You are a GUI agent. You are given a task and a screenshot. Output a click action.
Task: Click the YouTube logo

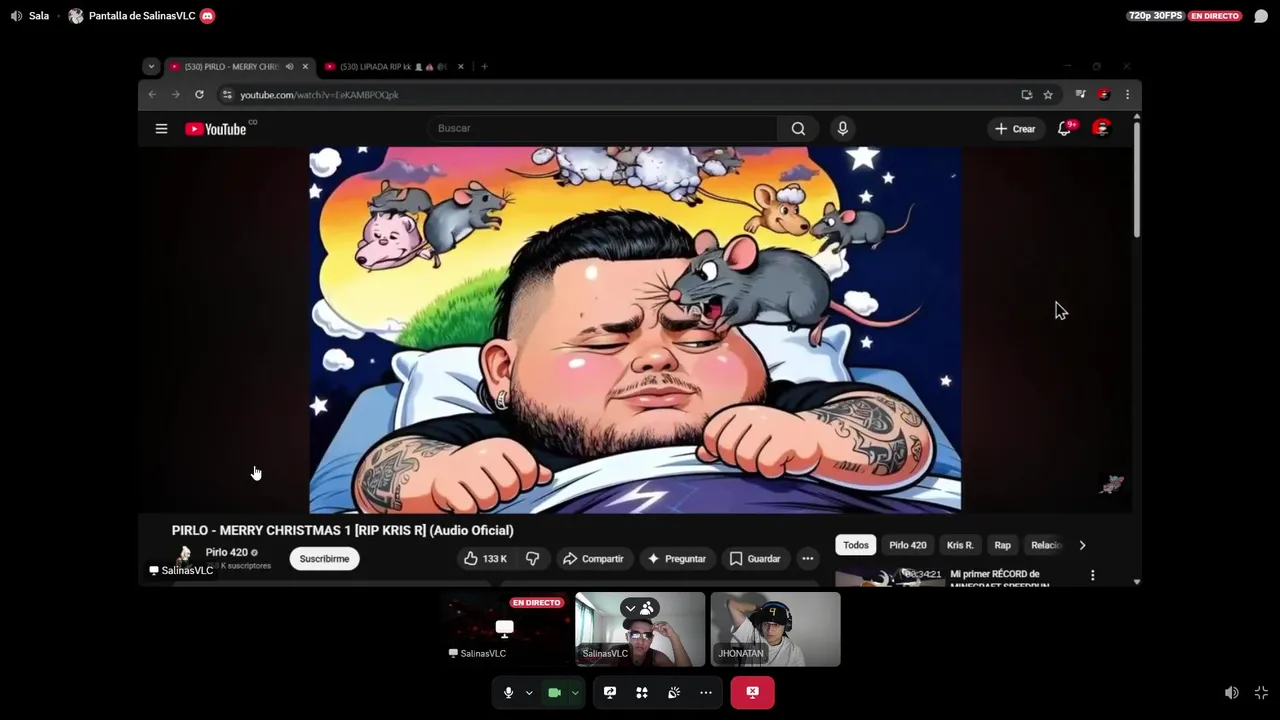click(x=216, y=128)
